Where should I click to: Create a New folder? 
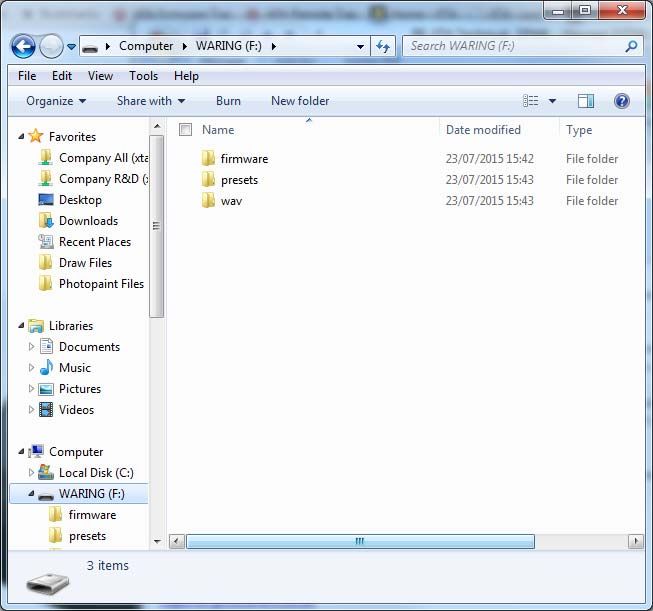[x=300, y=101]
